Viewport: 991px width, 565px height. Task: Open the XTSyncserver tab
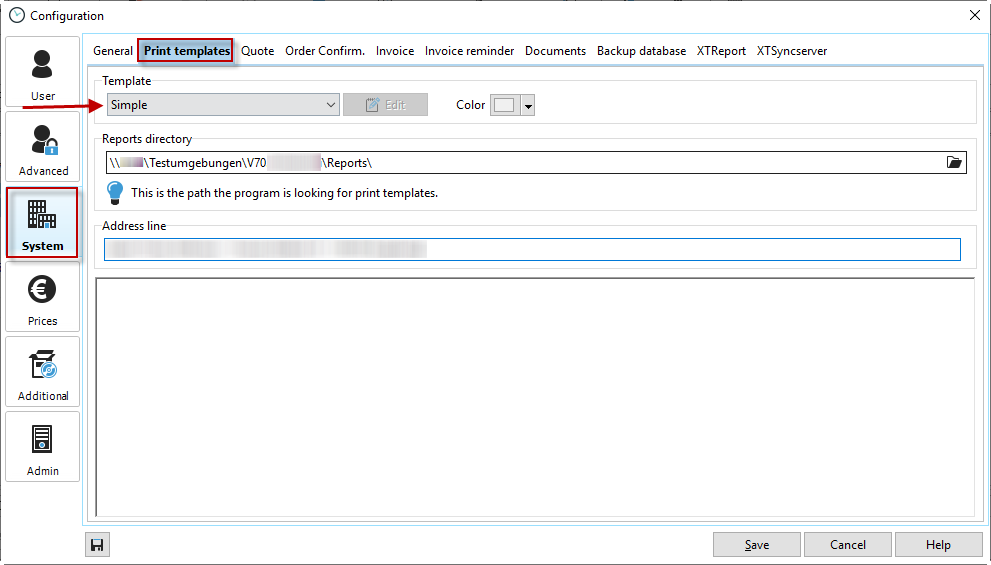(791, 51)
